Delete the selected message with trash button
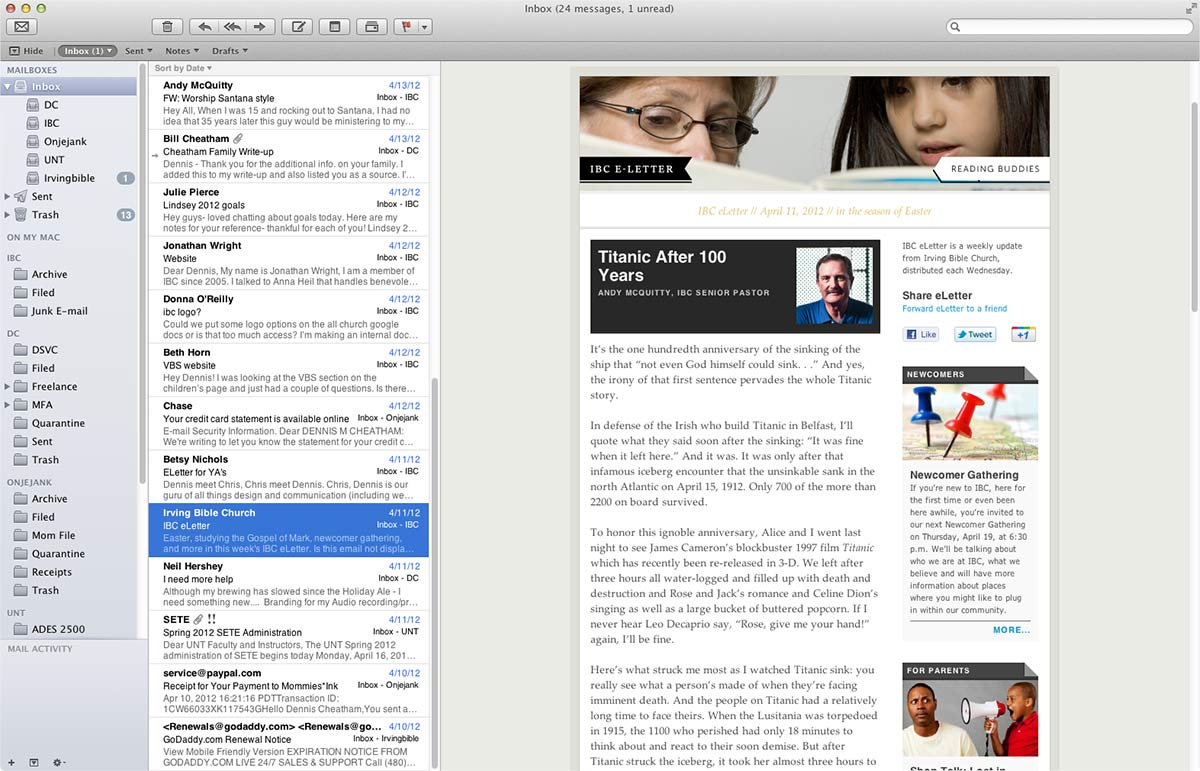1200x771 pixels. tap(167, 27)
